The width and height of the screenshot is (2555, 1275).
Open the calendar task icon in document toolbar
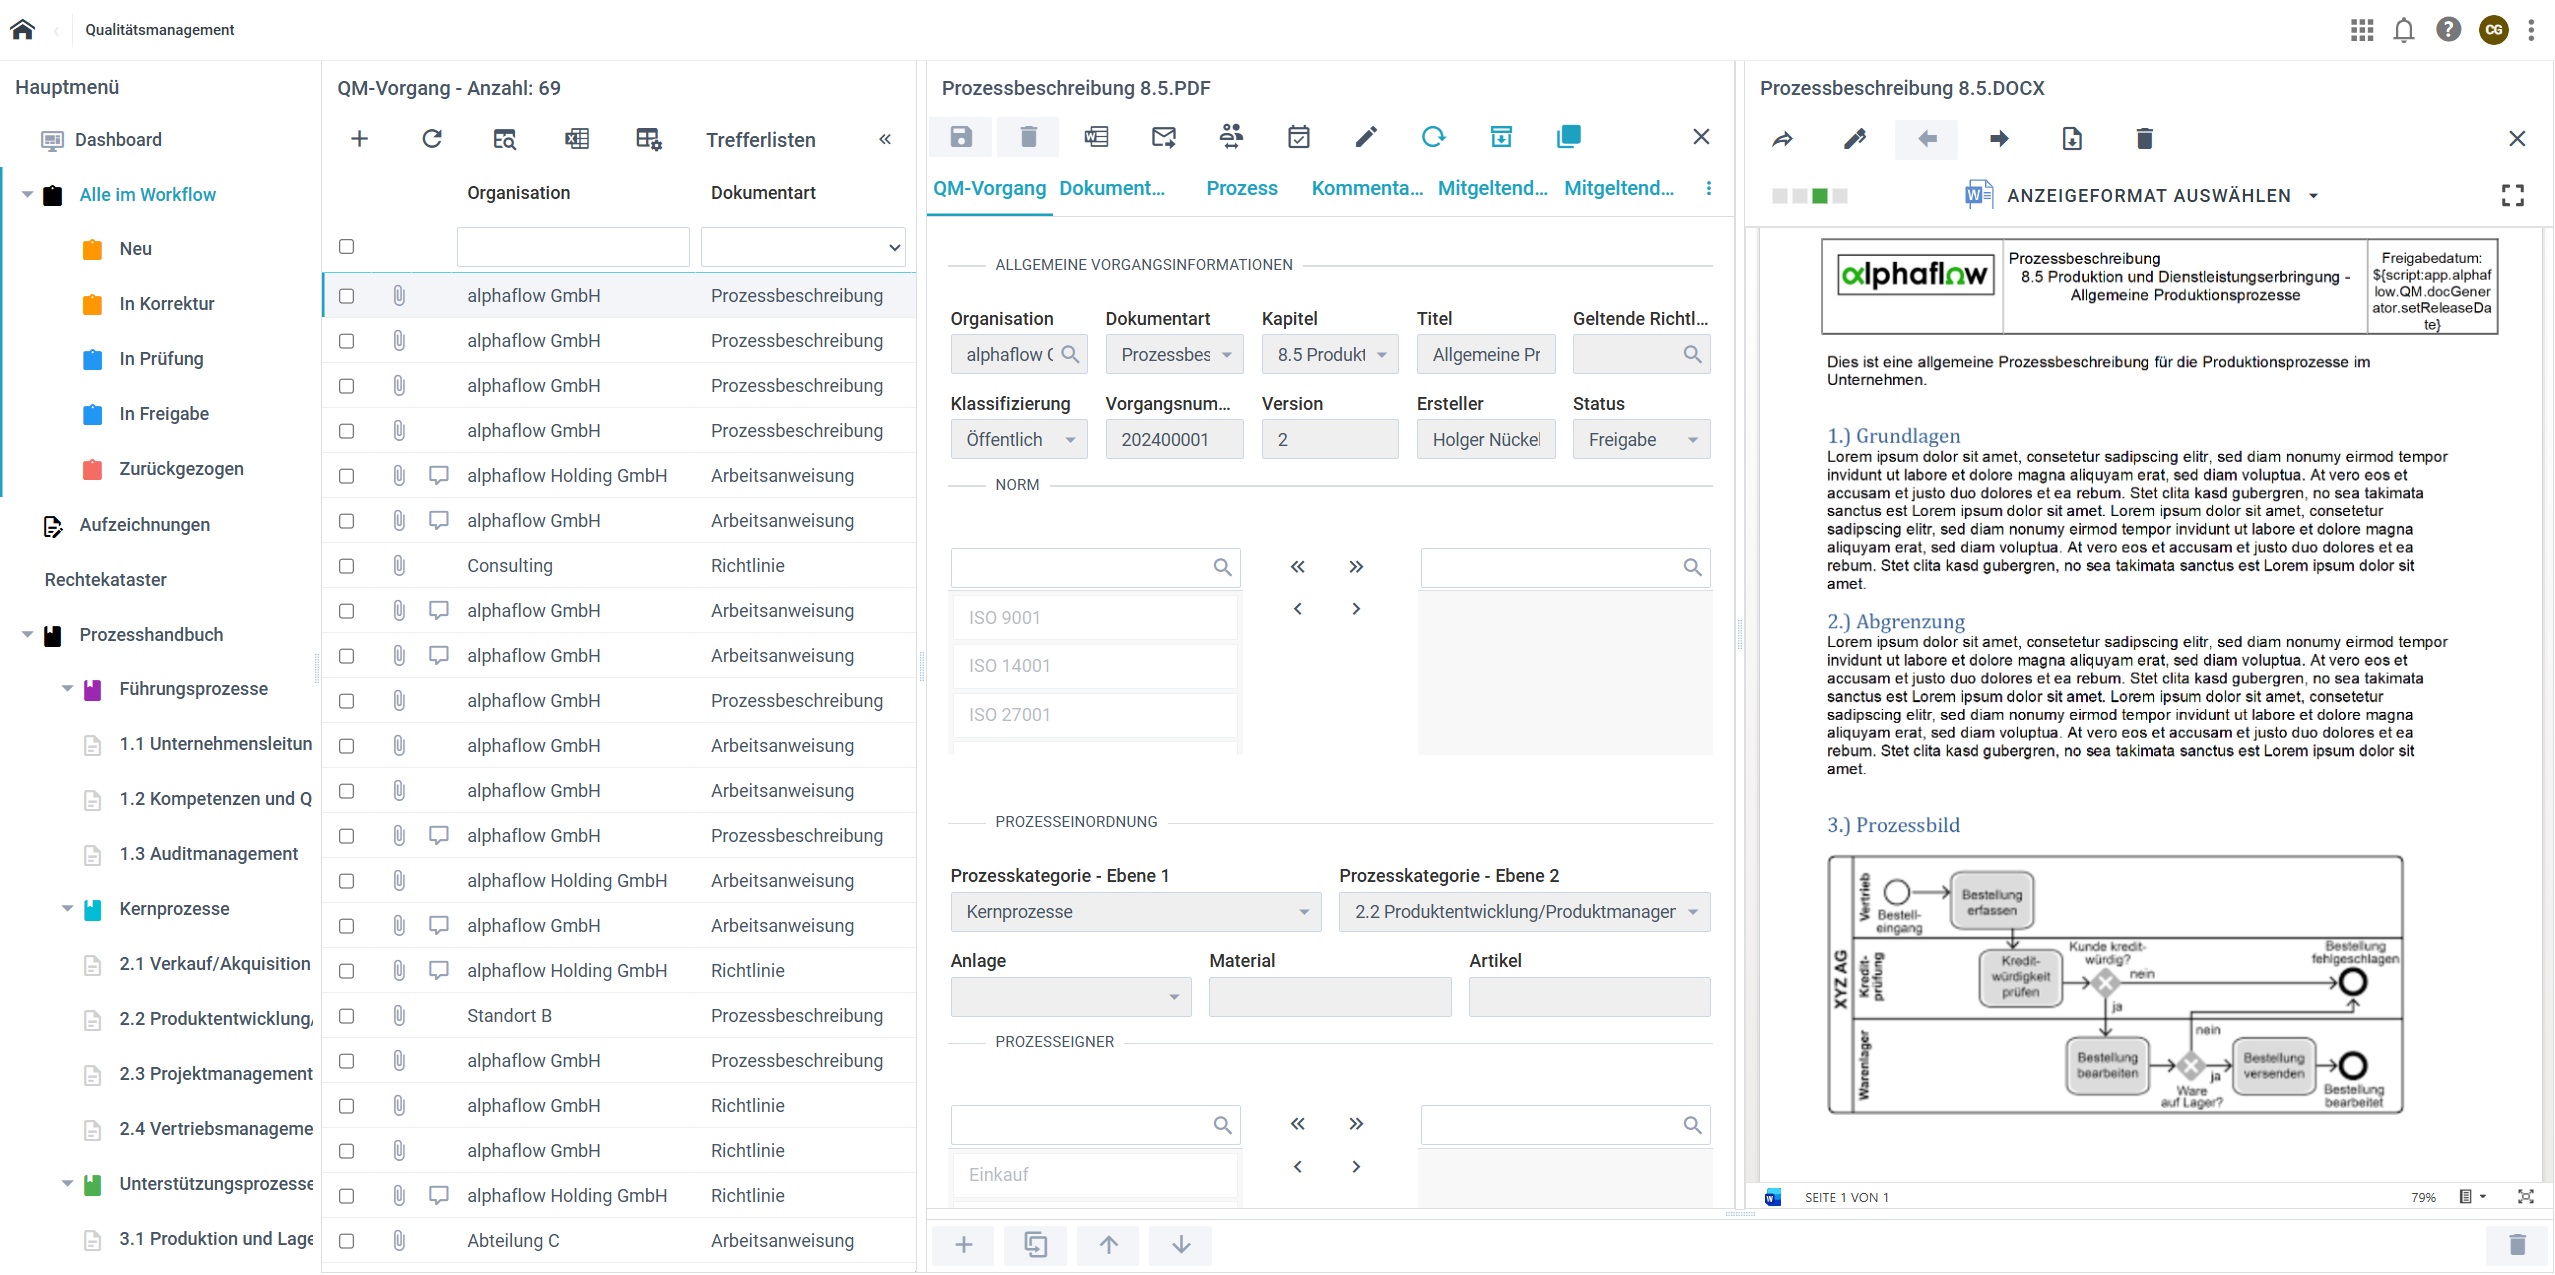[1298, 137]
